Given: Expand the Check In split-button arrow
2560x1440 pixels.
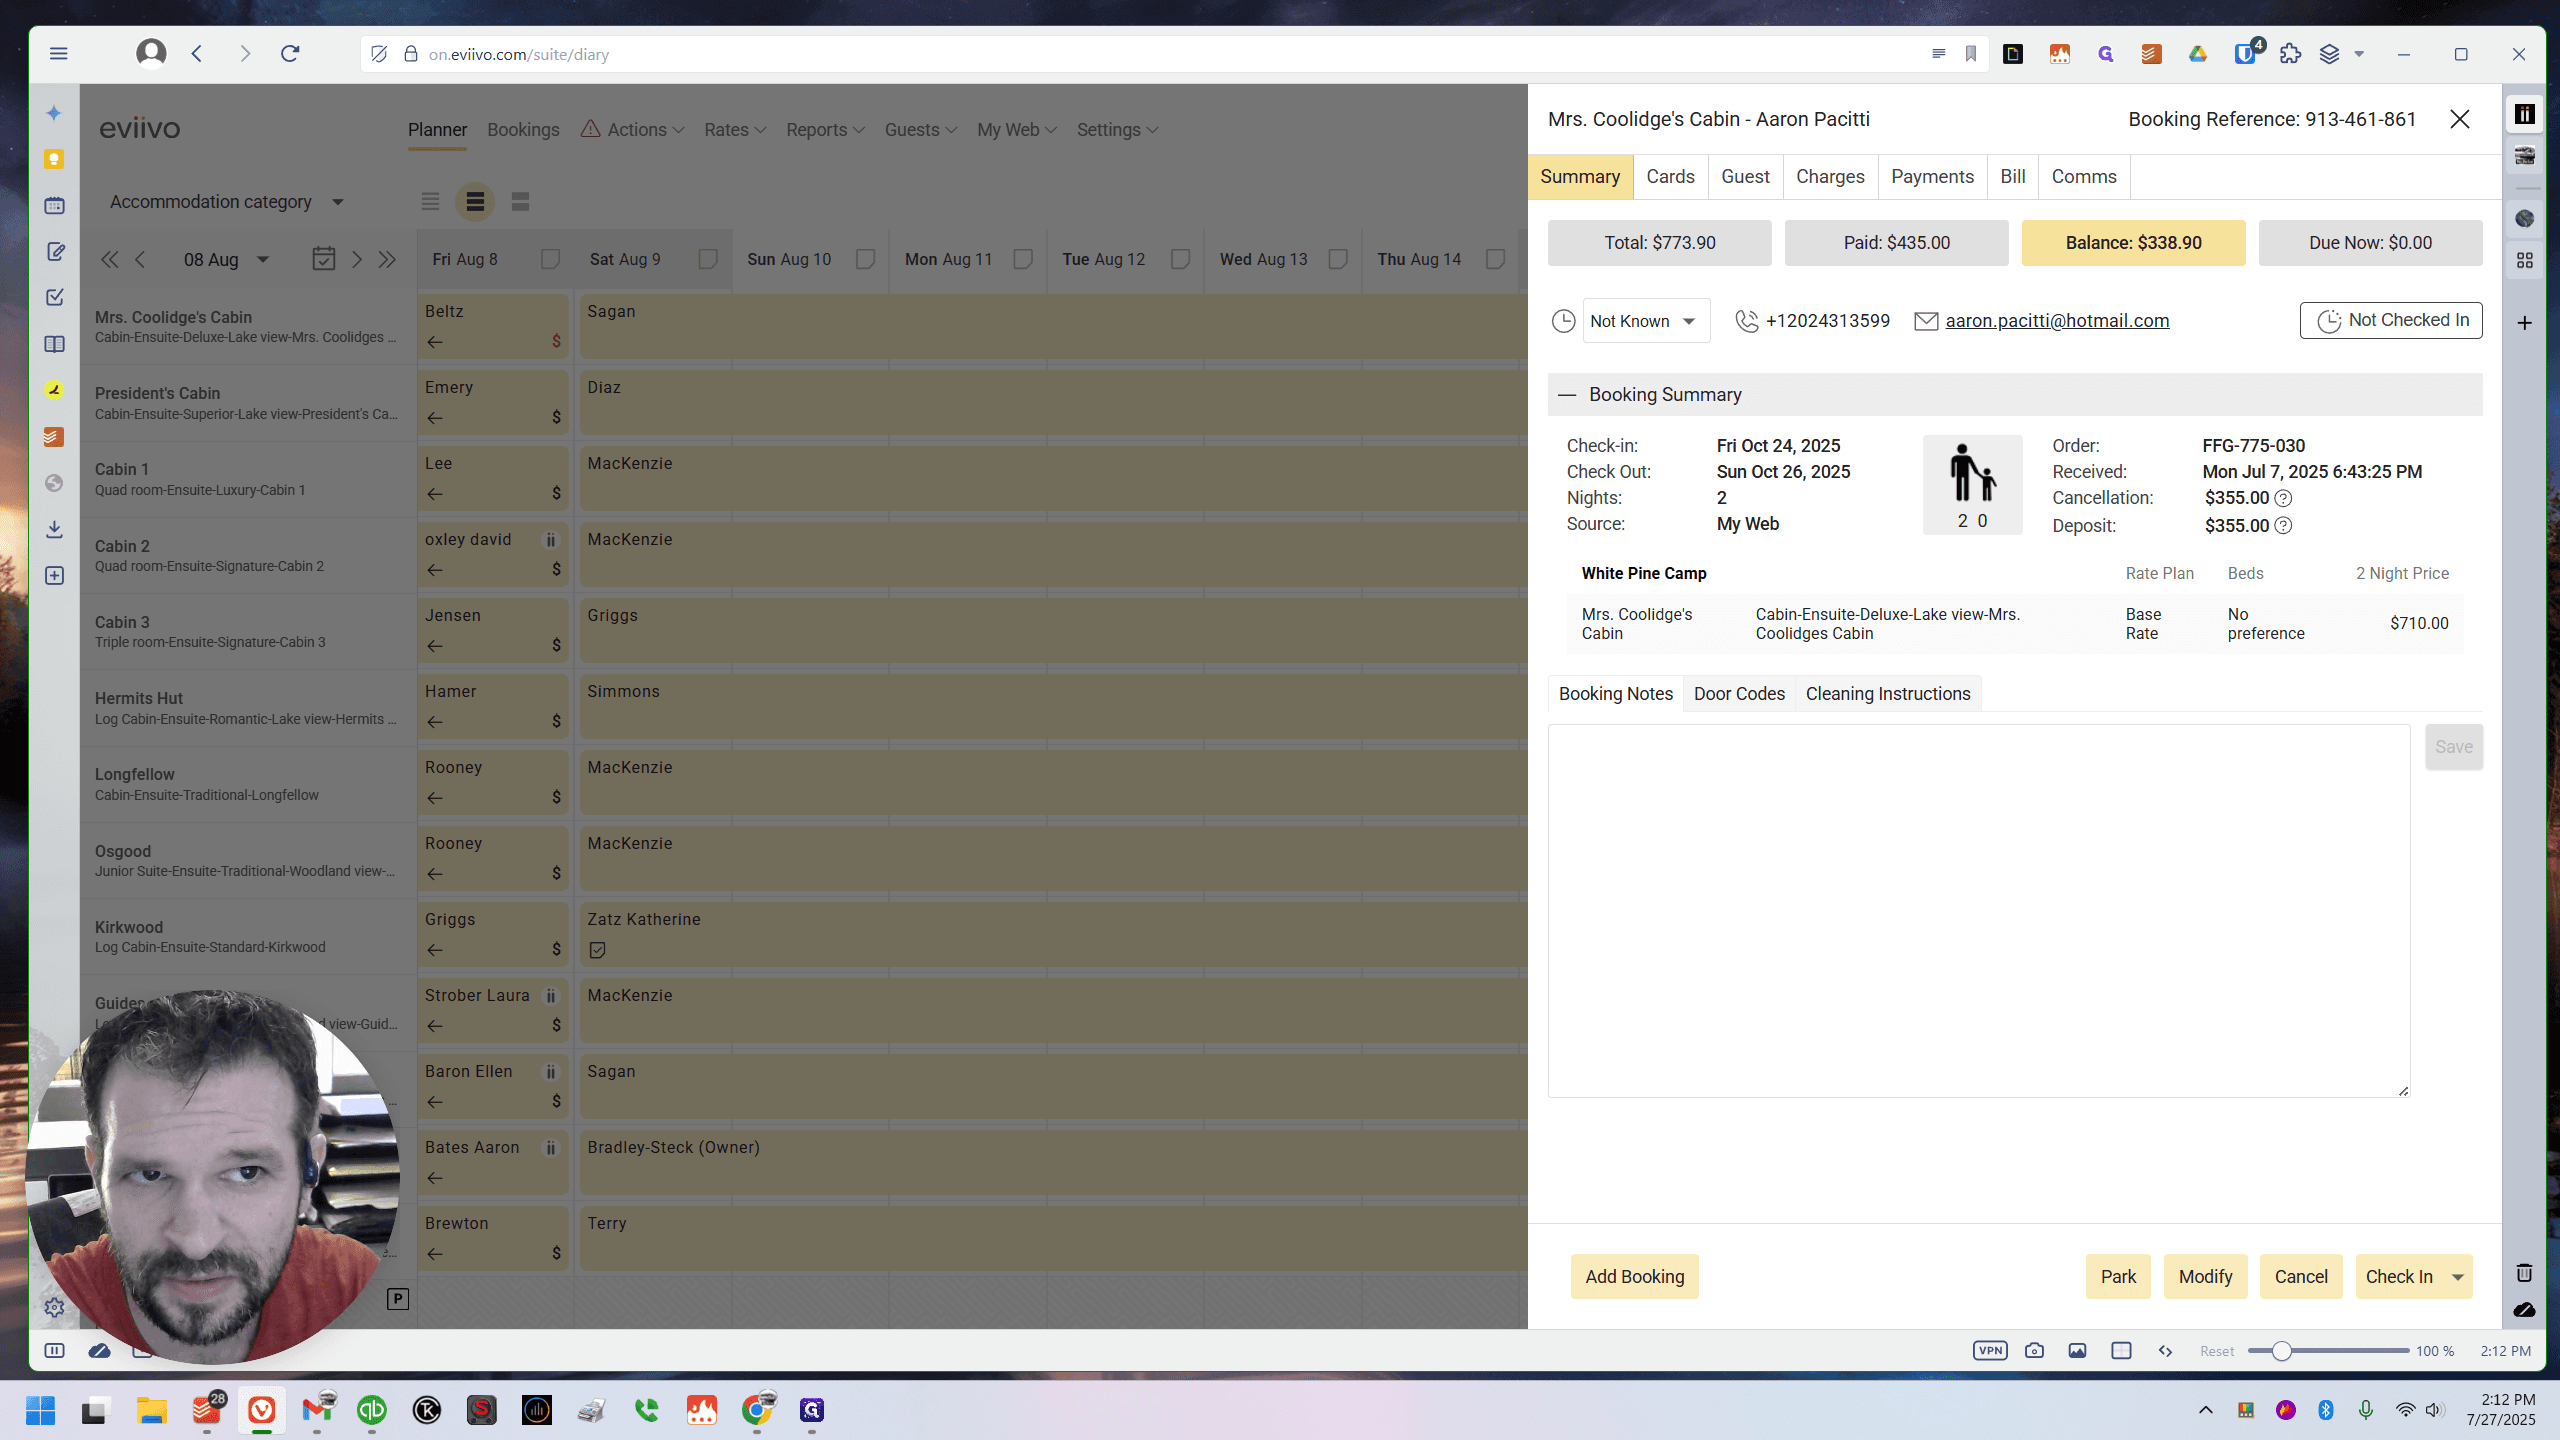Looking at the screenshot, I should click(2458, 1277).
